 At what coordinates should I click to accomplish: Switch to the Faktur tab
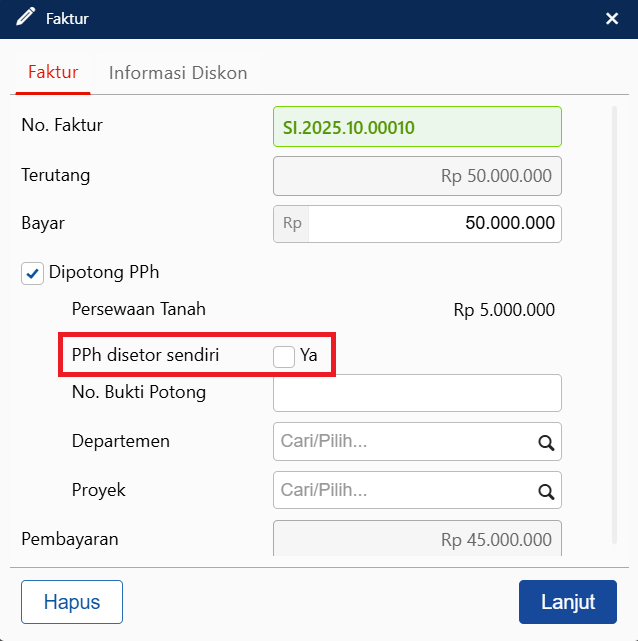[53, 73]
